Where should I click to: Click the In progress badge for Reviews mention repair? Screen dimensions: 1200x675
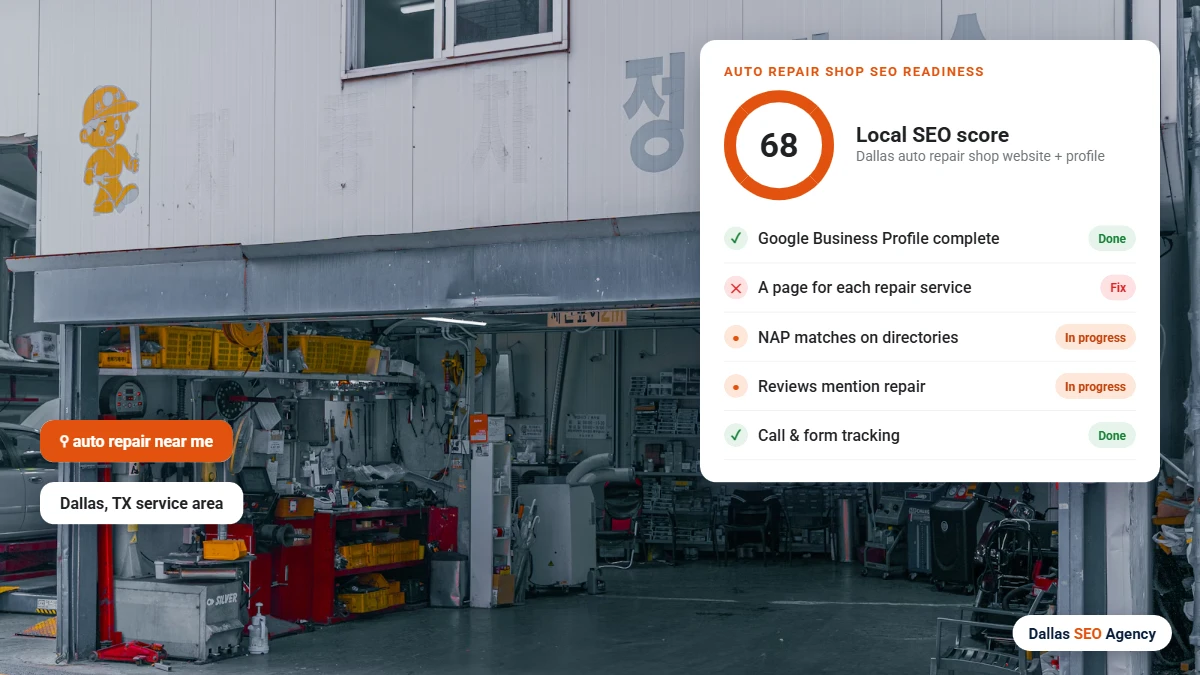(x=1095, y=386)
